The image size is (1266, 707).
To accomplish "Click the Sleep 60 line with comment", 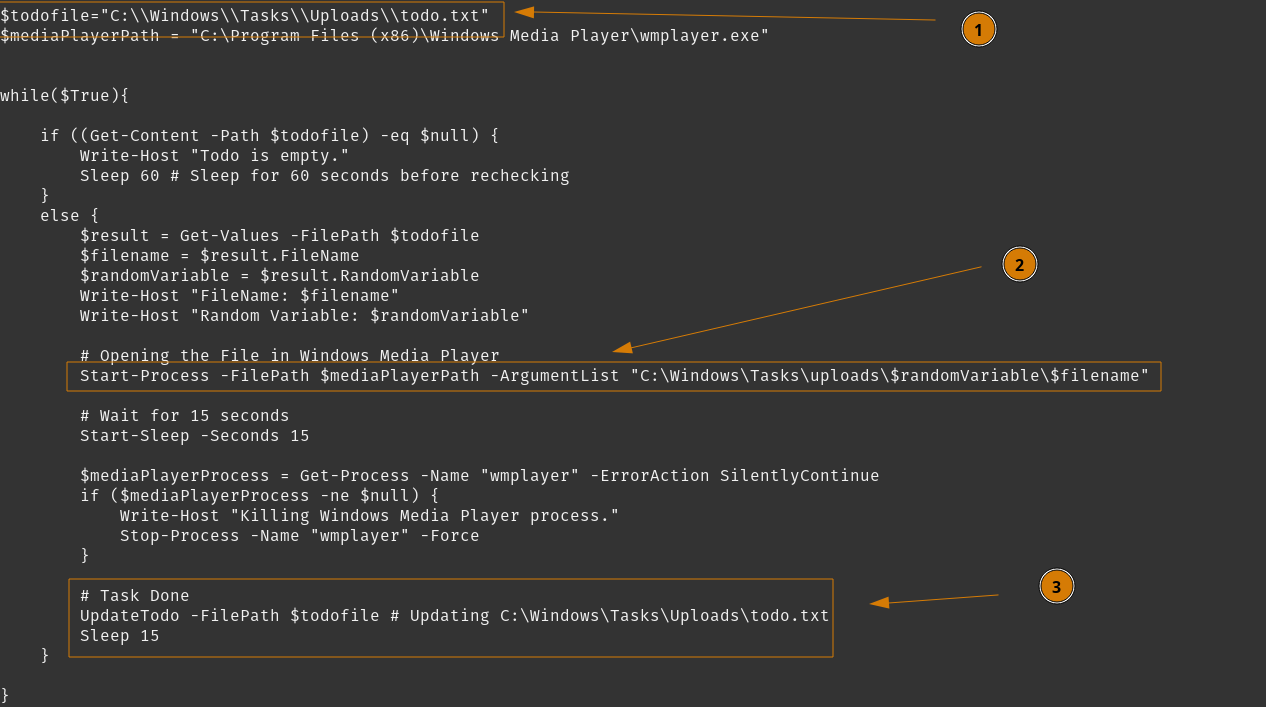I will (x=324, y=176).
